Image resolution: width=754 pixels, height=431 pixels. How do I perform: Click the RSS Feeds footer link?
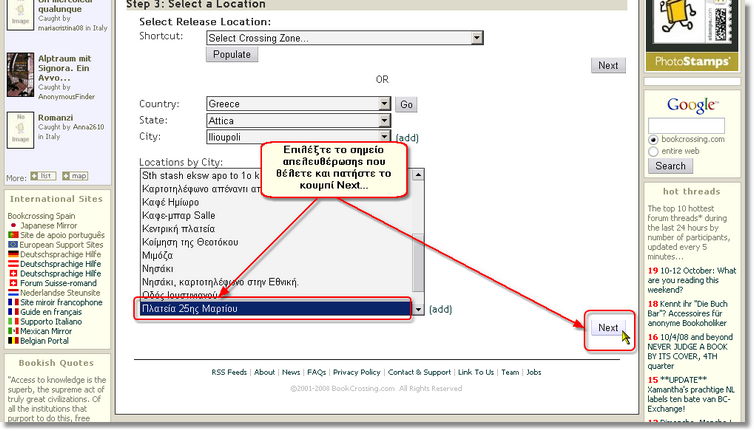click(229, 372)
